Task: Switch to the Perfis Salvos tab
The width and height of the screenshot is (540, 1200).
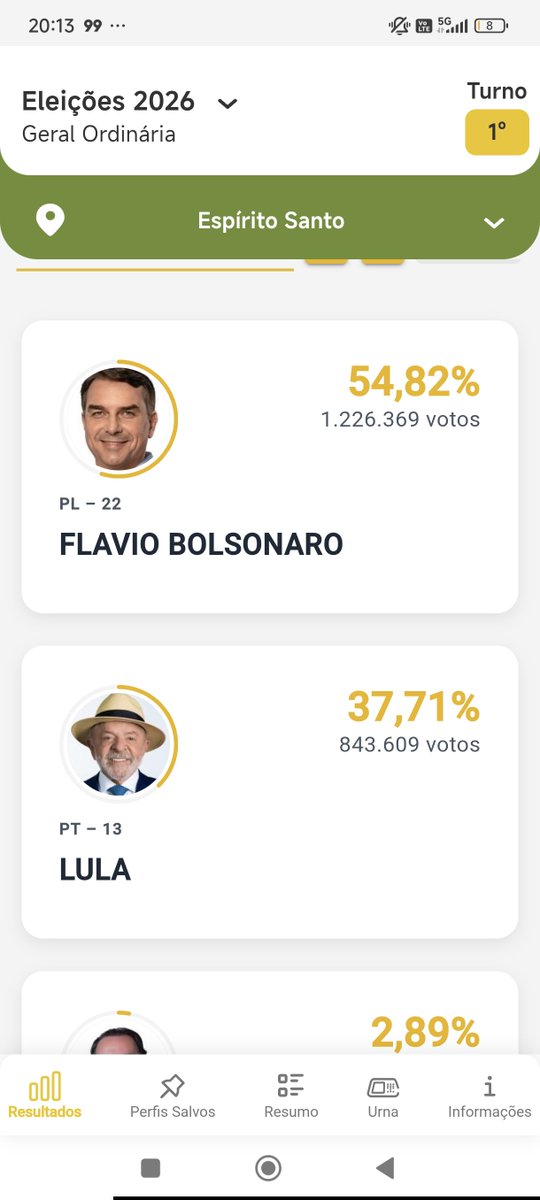Action: tap(172, 1095)
